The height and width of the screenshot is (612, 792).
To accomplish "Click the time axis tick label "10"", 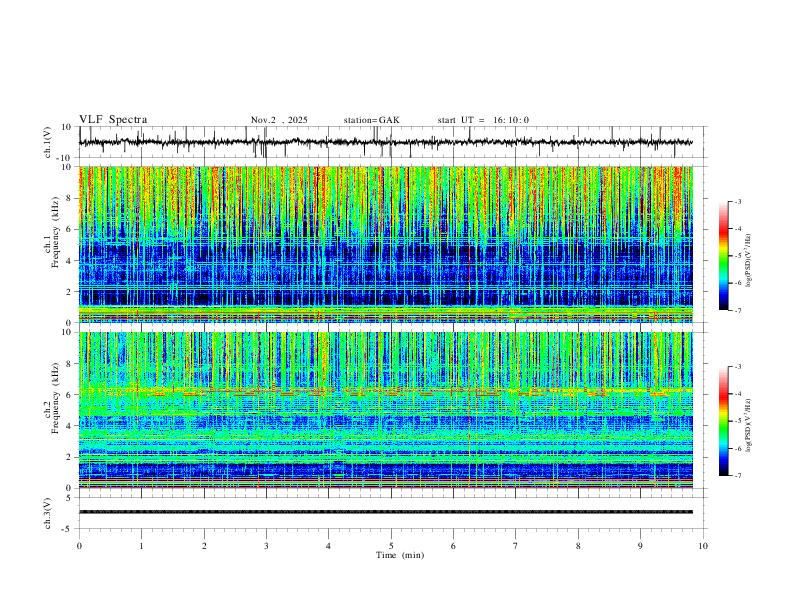I will click(x=703, y=546).
